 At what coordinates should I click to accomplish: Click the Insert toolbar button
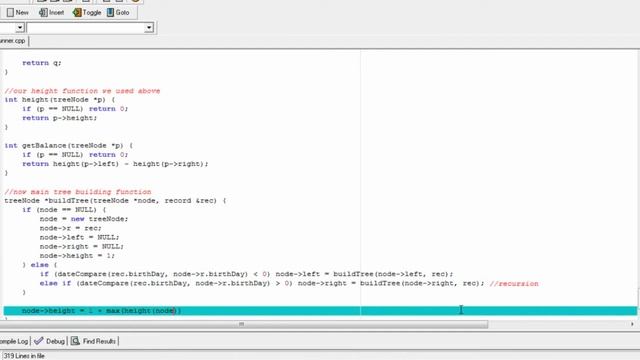[51, 13]
